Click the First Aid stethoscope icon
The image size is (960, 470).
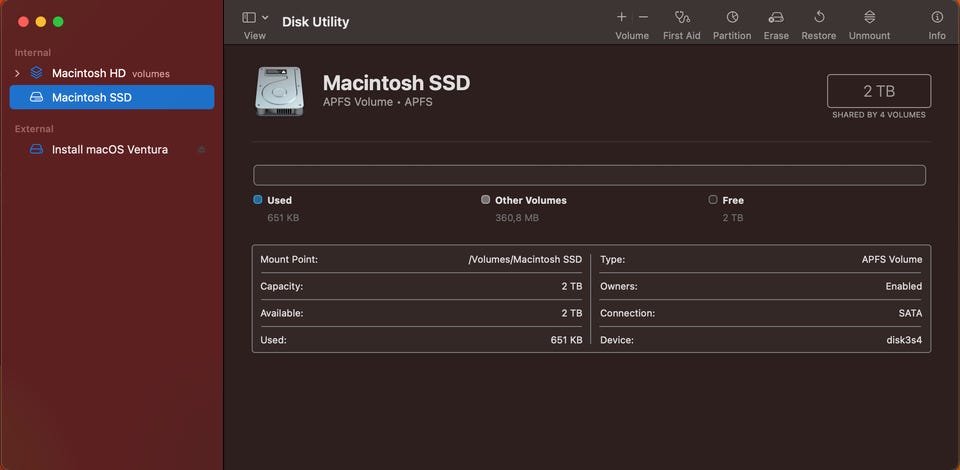click(x=682, y=17)
